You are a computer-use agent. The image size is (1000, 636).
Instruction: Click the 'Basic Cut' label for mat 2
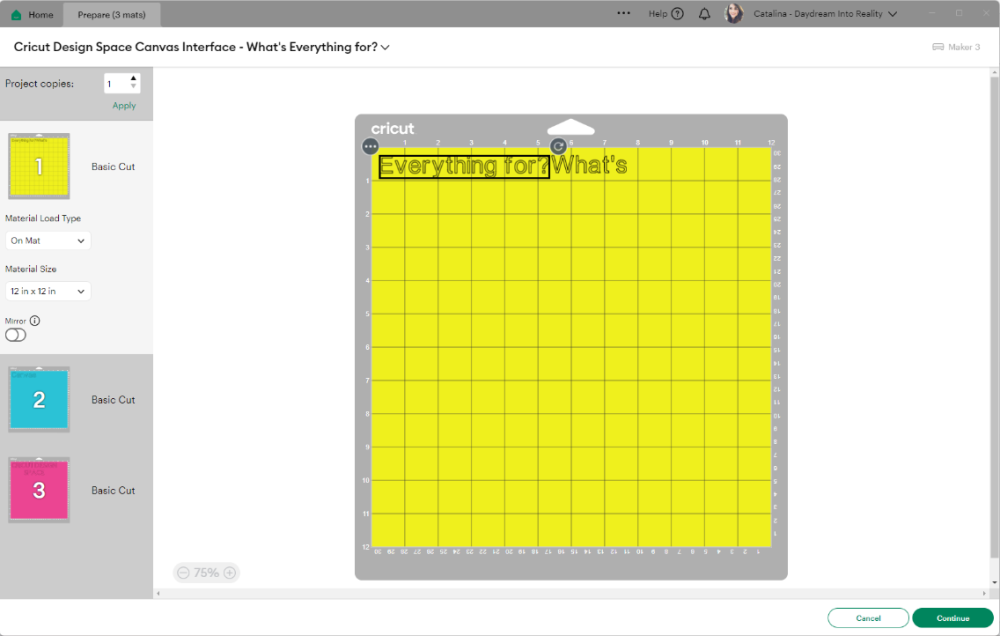point(113,400)
